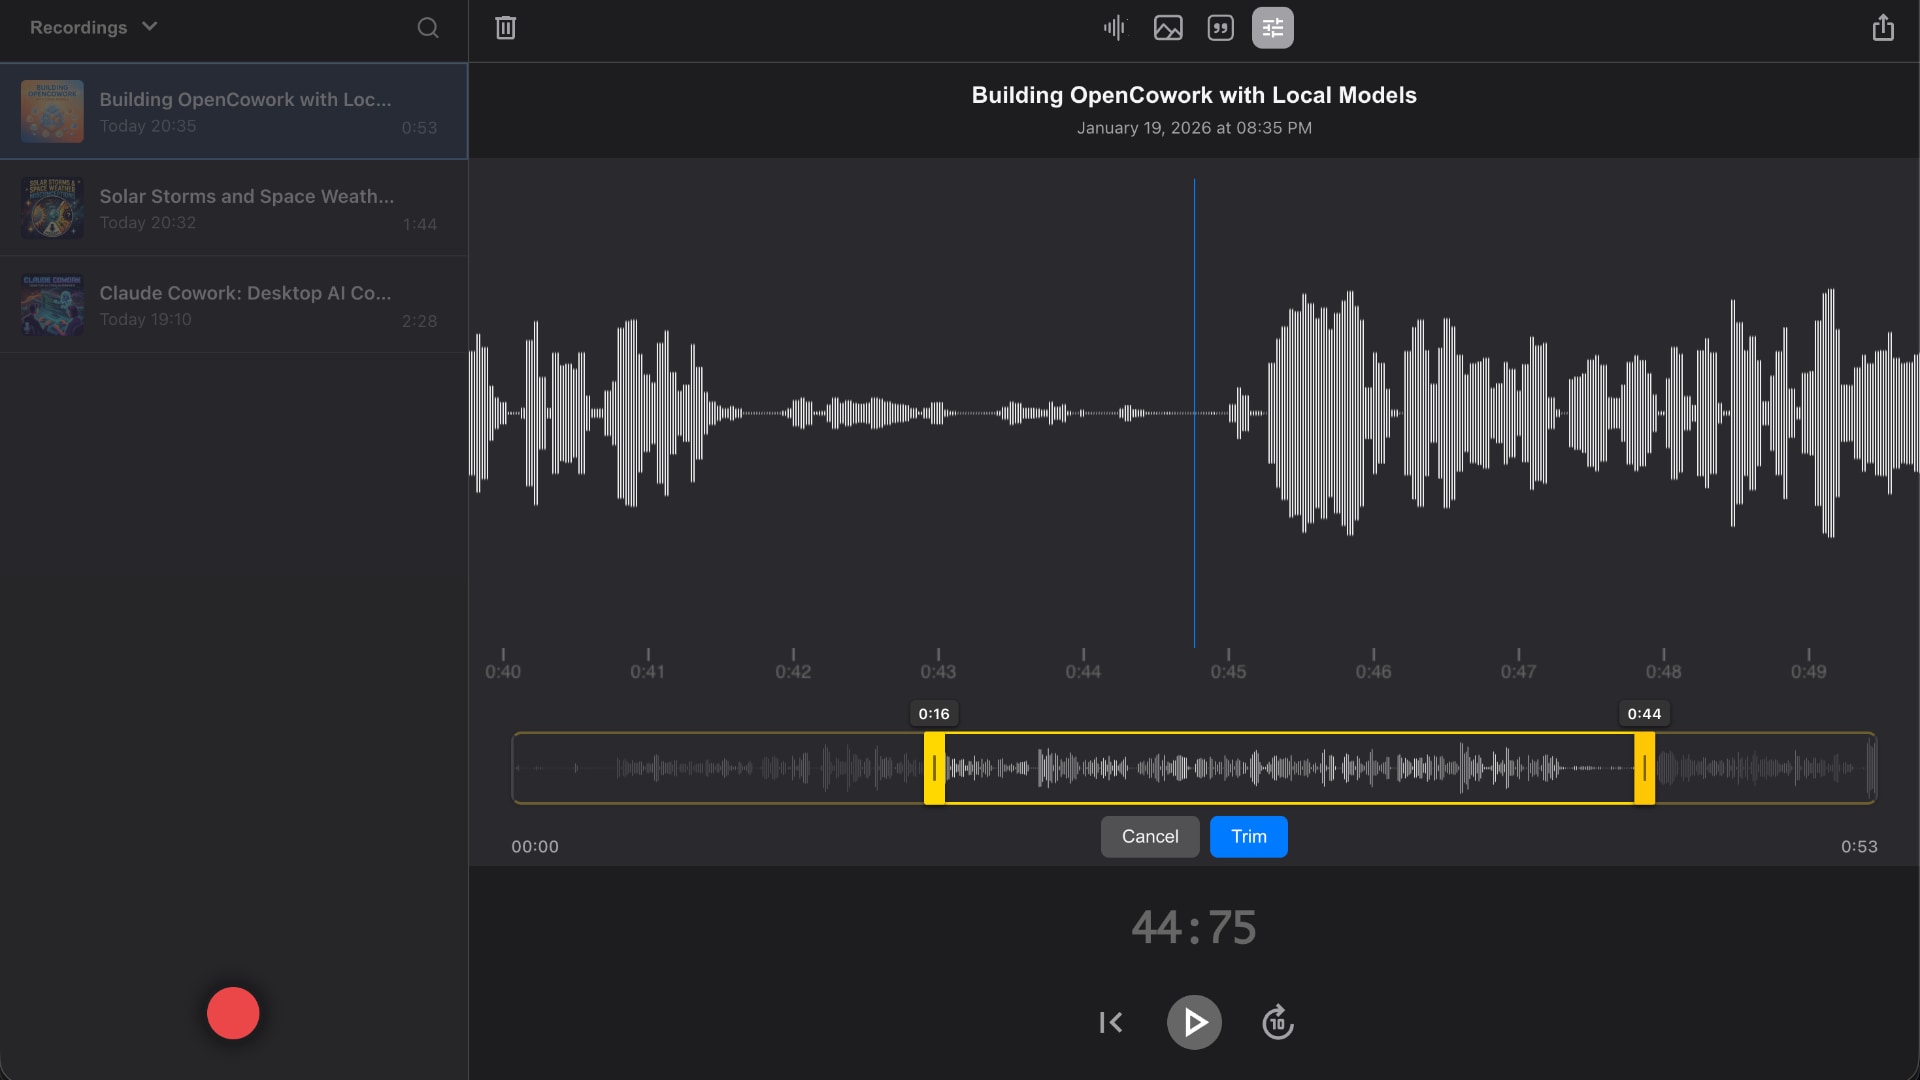The height and width of the screenshot is (1080, 1920).
Task: Click the 00:00 overview start time
Action: point(535,847)
